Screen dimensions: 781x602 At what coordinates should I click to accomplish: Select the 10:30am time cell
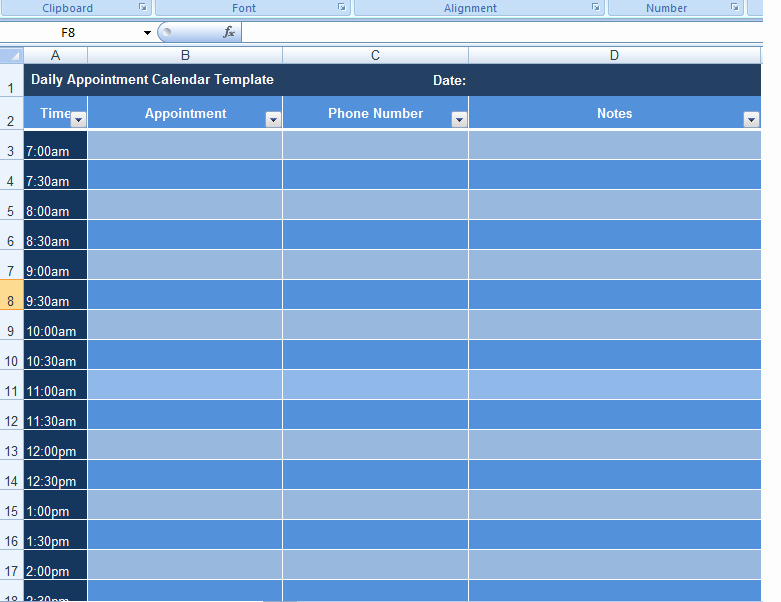(56, 355)
